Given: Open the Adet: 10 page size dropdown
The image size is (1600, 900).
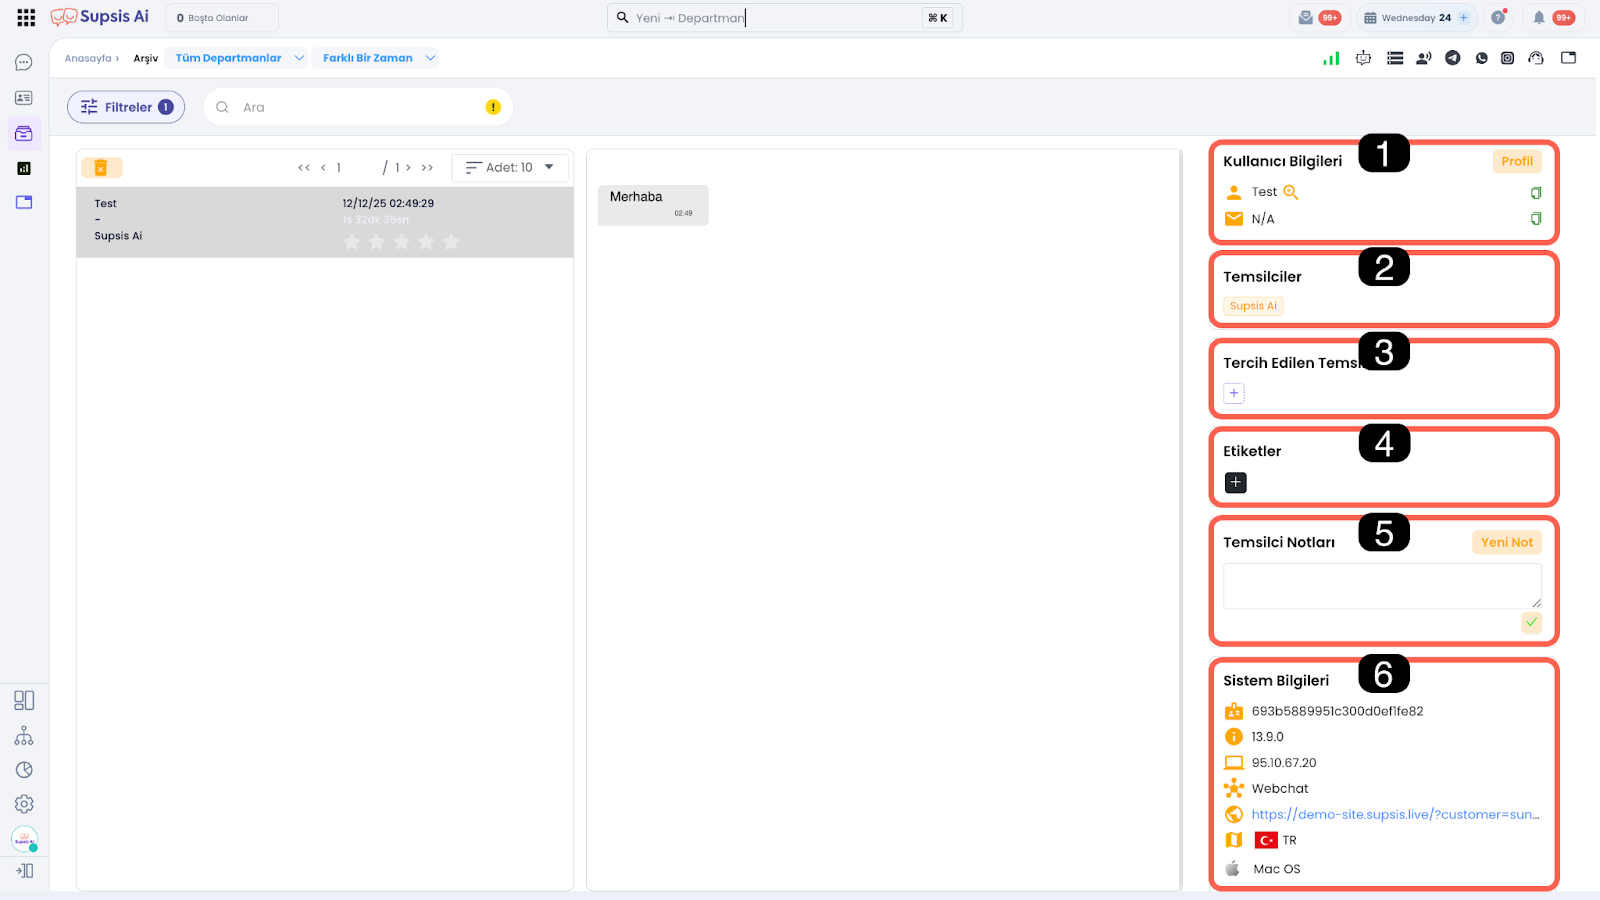Looking at the screenshot, I should click(510, 168).
